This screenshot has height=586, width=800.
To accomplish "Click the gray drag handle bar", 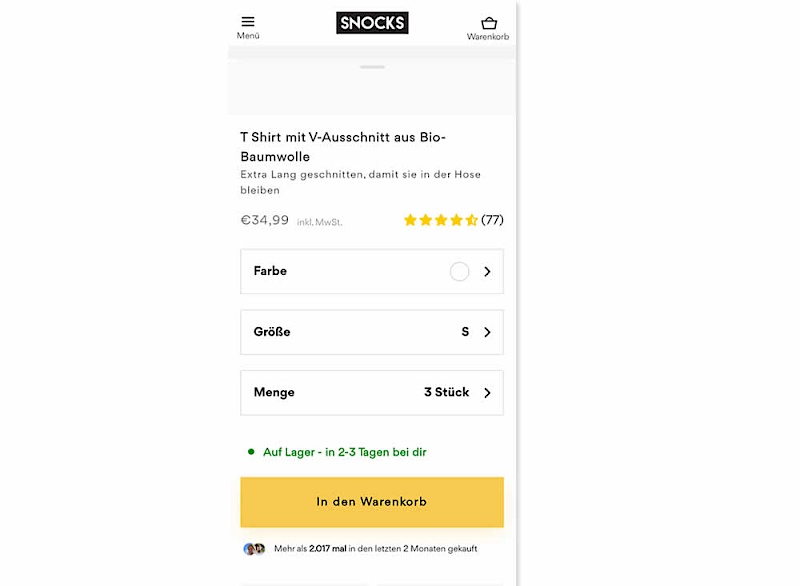I will pyautogui.click(x=372, y=67).
